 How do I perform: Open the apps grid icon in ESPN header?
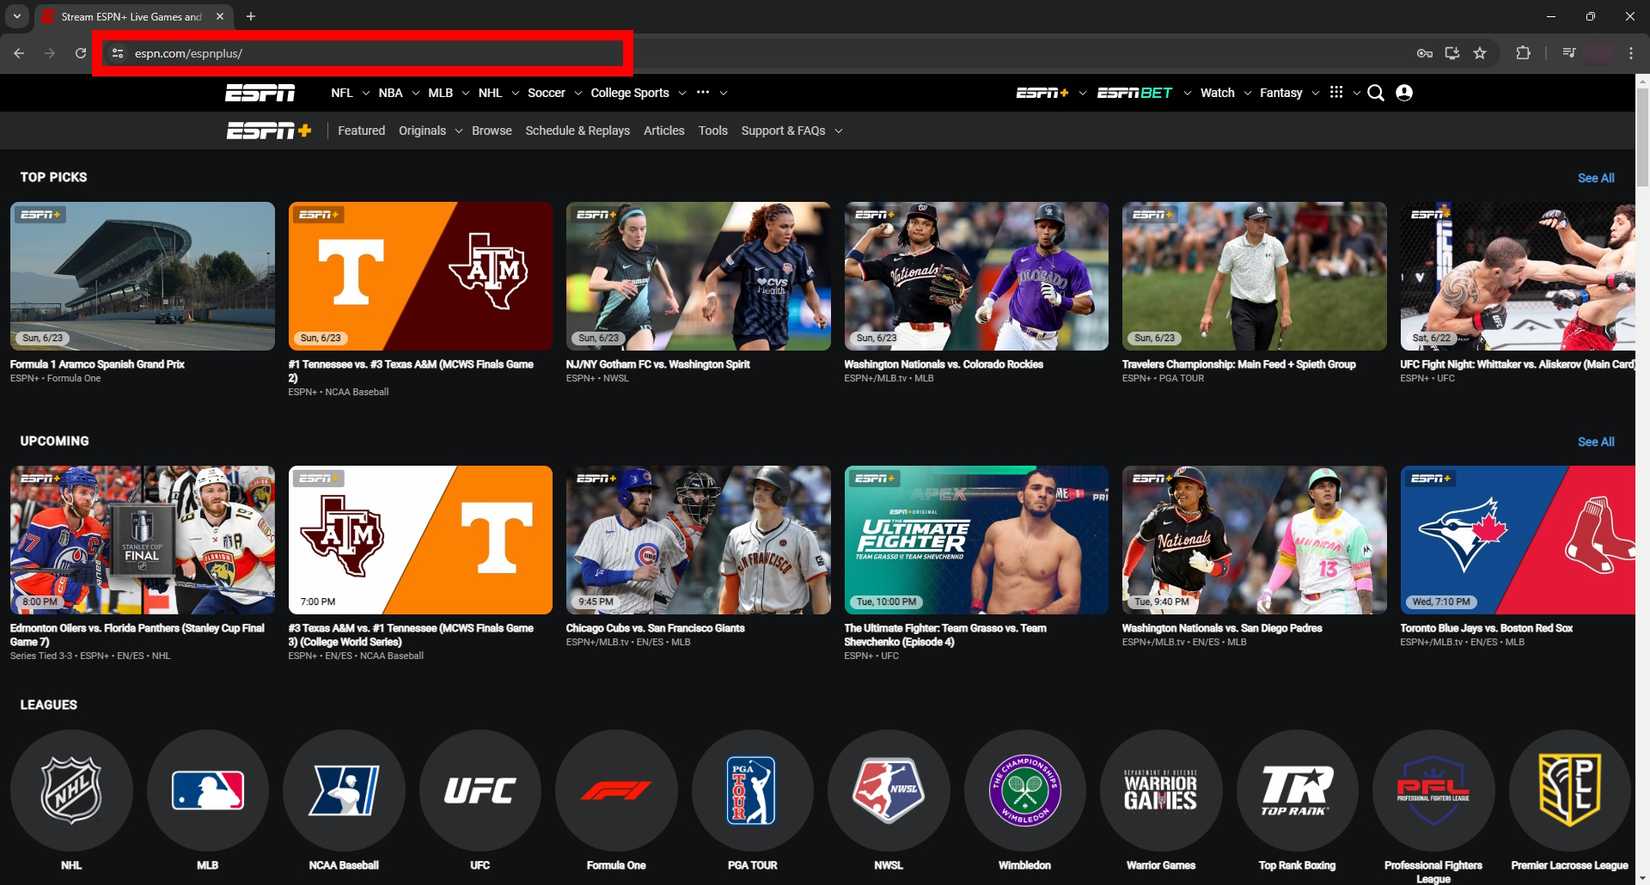tap(1336, 93)
